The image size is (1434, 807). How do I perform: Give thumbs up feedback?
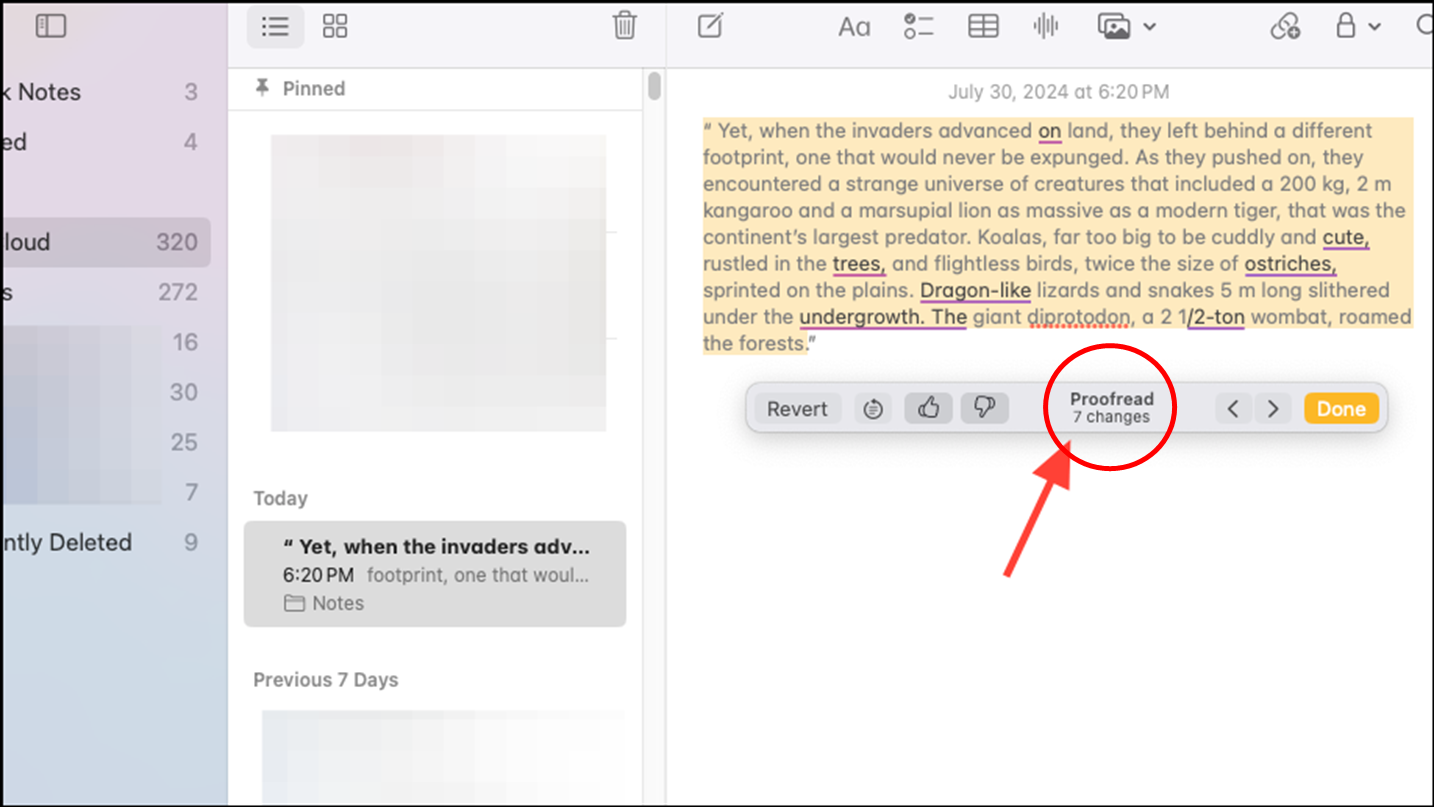point(929,408)
